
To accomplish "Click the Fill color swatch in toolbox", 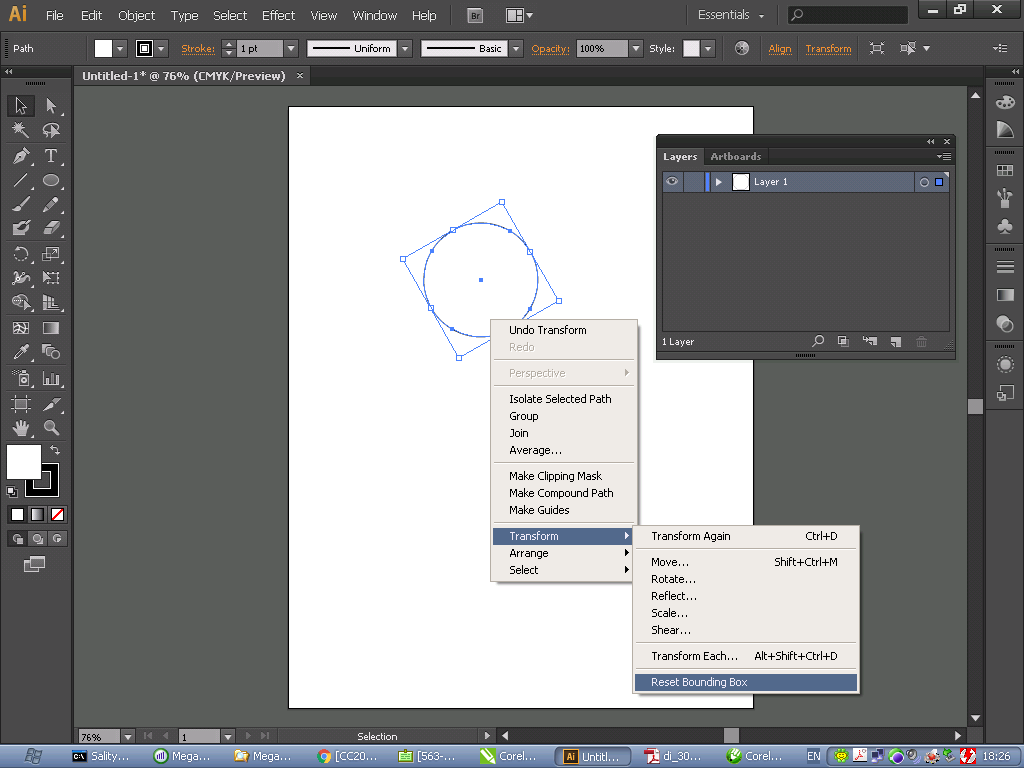I will click(x=24, y=462).
